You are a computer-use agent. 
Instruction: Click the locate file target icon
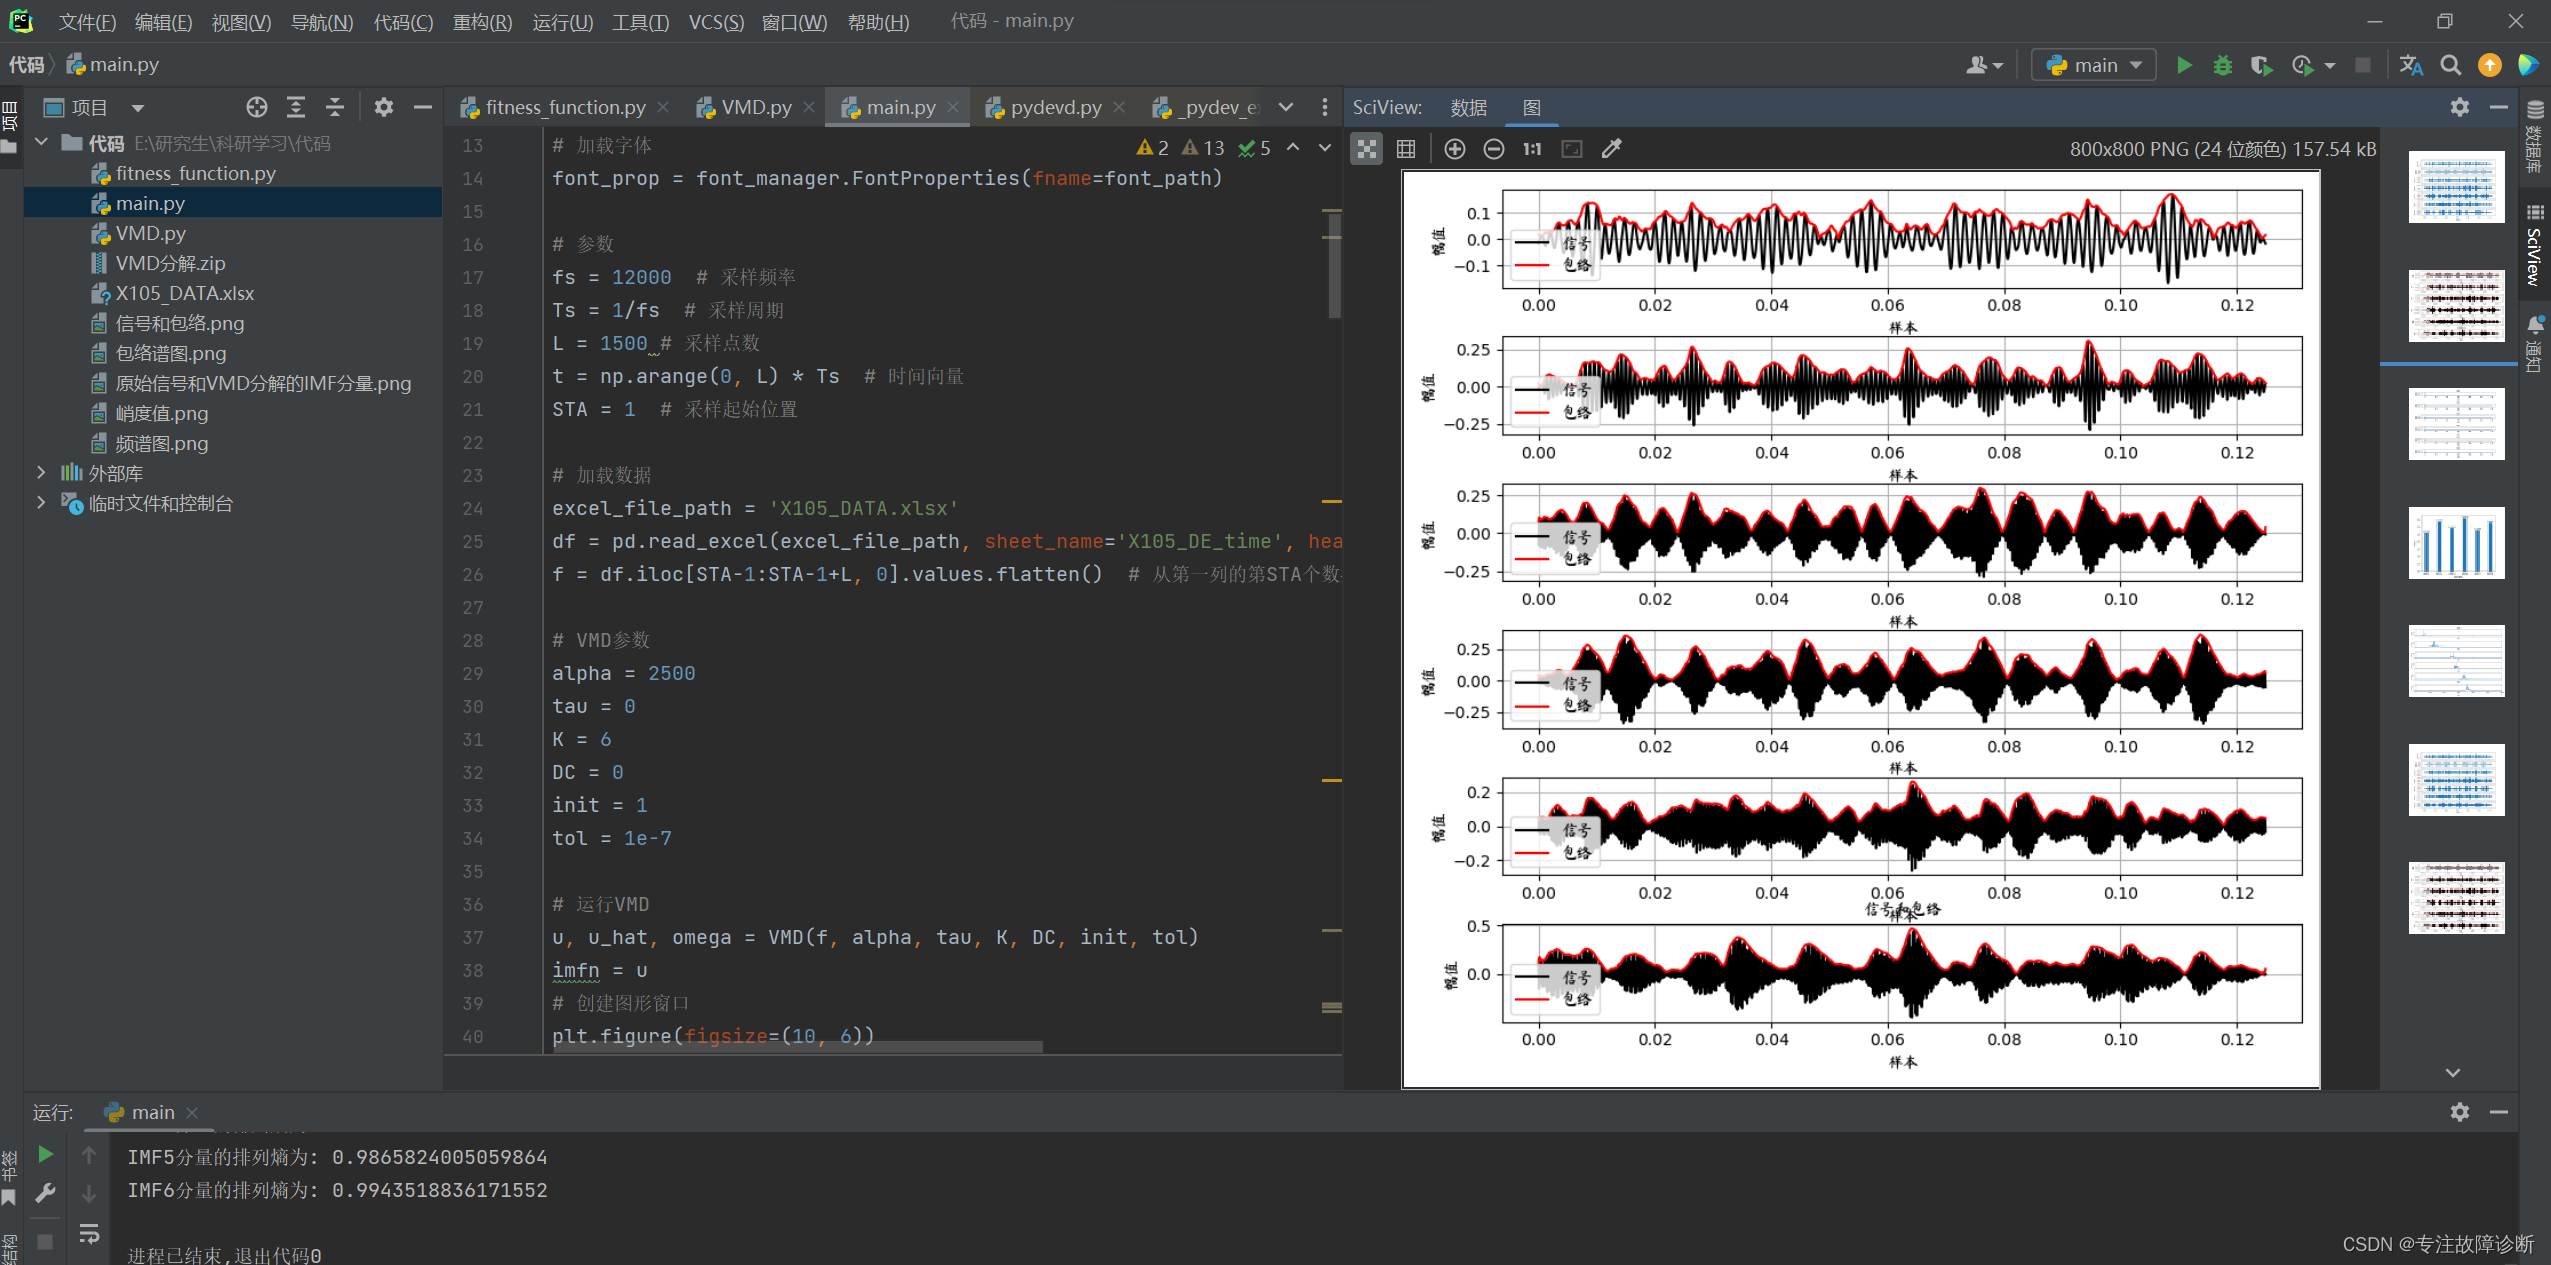point(257,107)
